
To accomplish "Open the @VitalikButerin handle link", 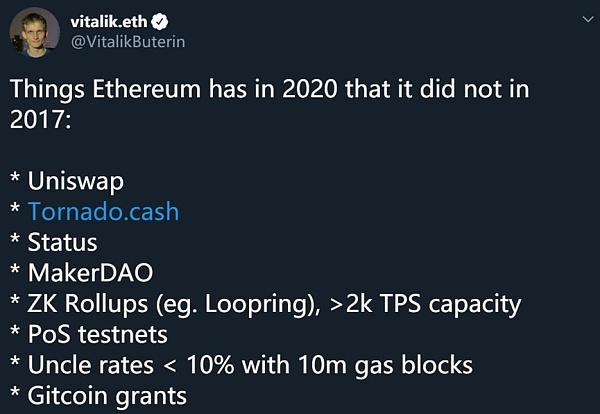I will tap(127, 42).
